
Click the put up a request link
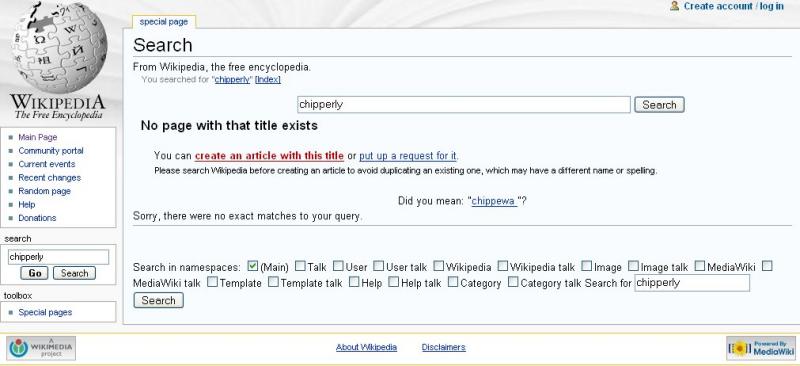click(x=408, y=156)
